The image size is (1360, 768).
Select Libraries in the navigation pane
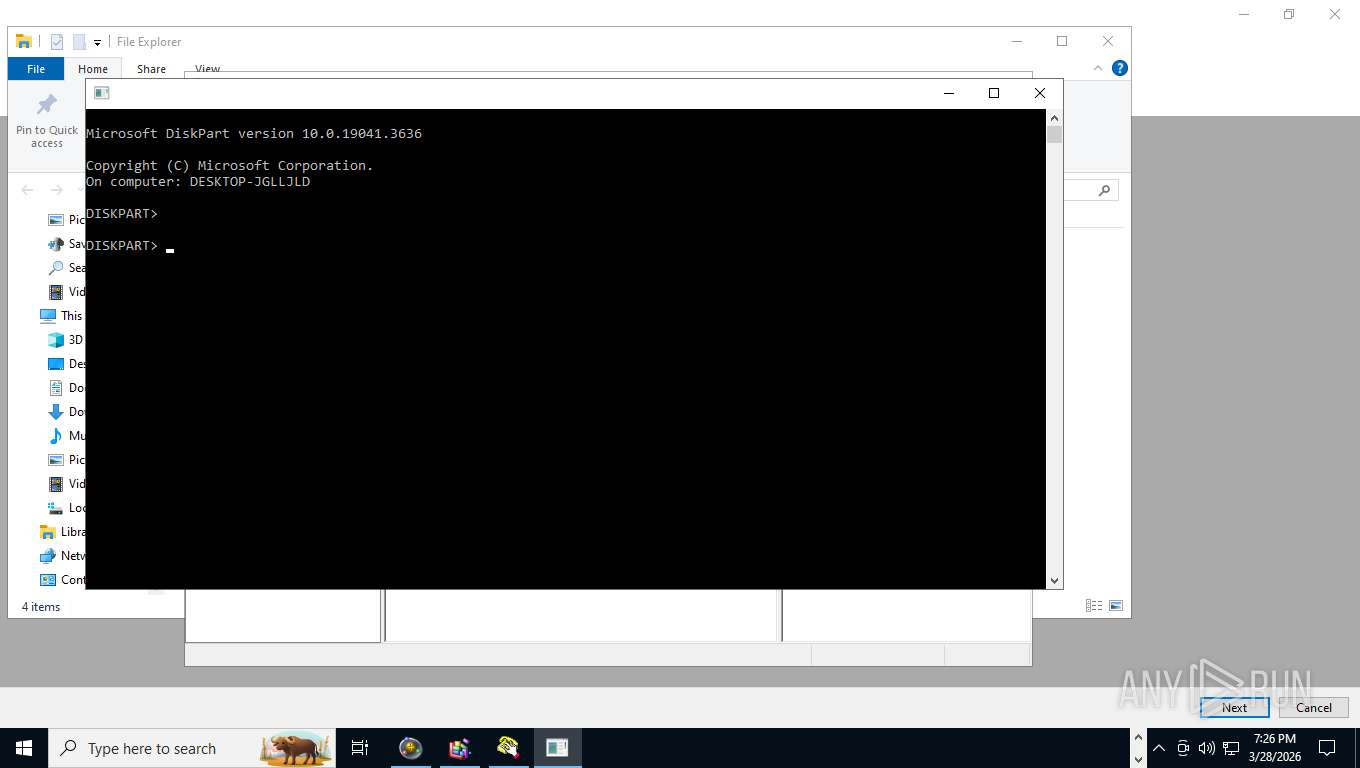[62, 532]
